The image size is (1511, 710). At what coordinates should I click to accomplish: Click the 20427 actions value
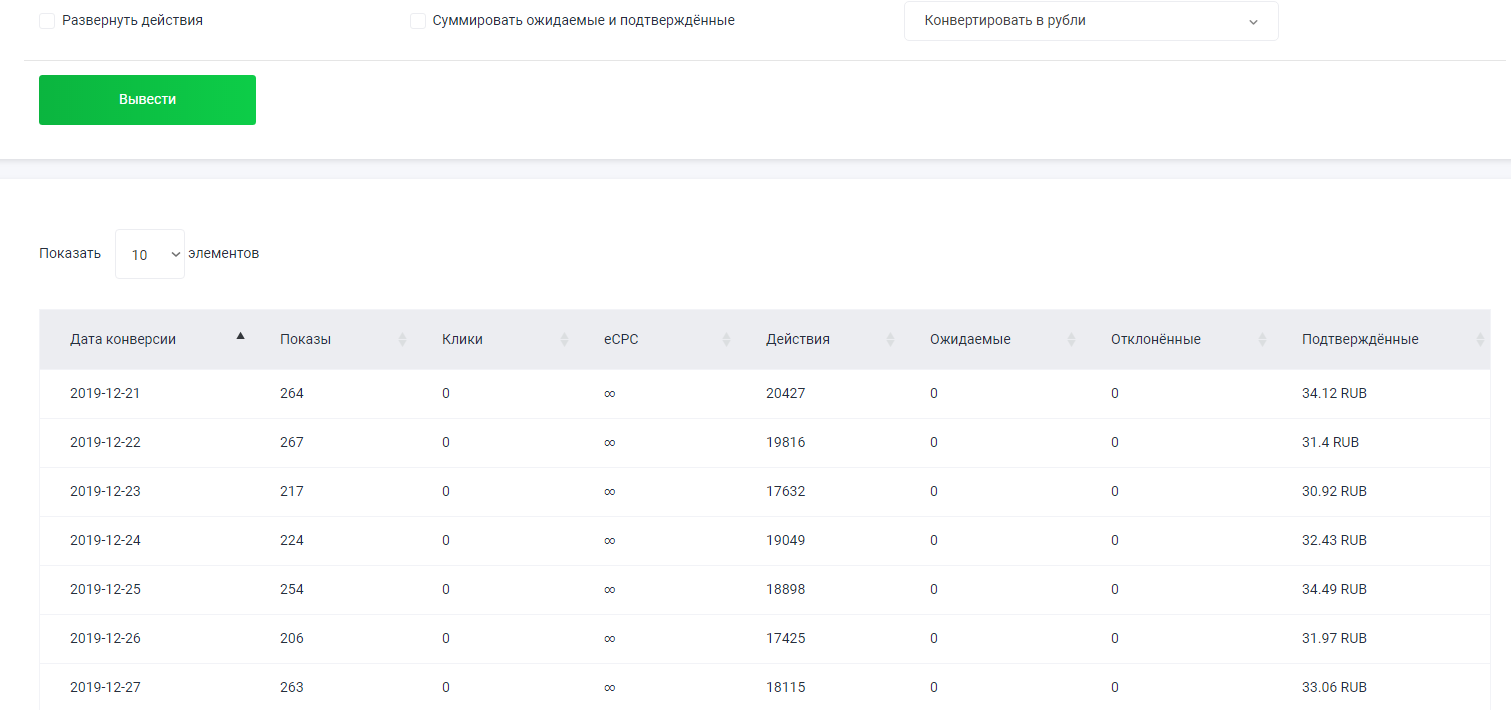pyautogui.click(x=785, y=394)
